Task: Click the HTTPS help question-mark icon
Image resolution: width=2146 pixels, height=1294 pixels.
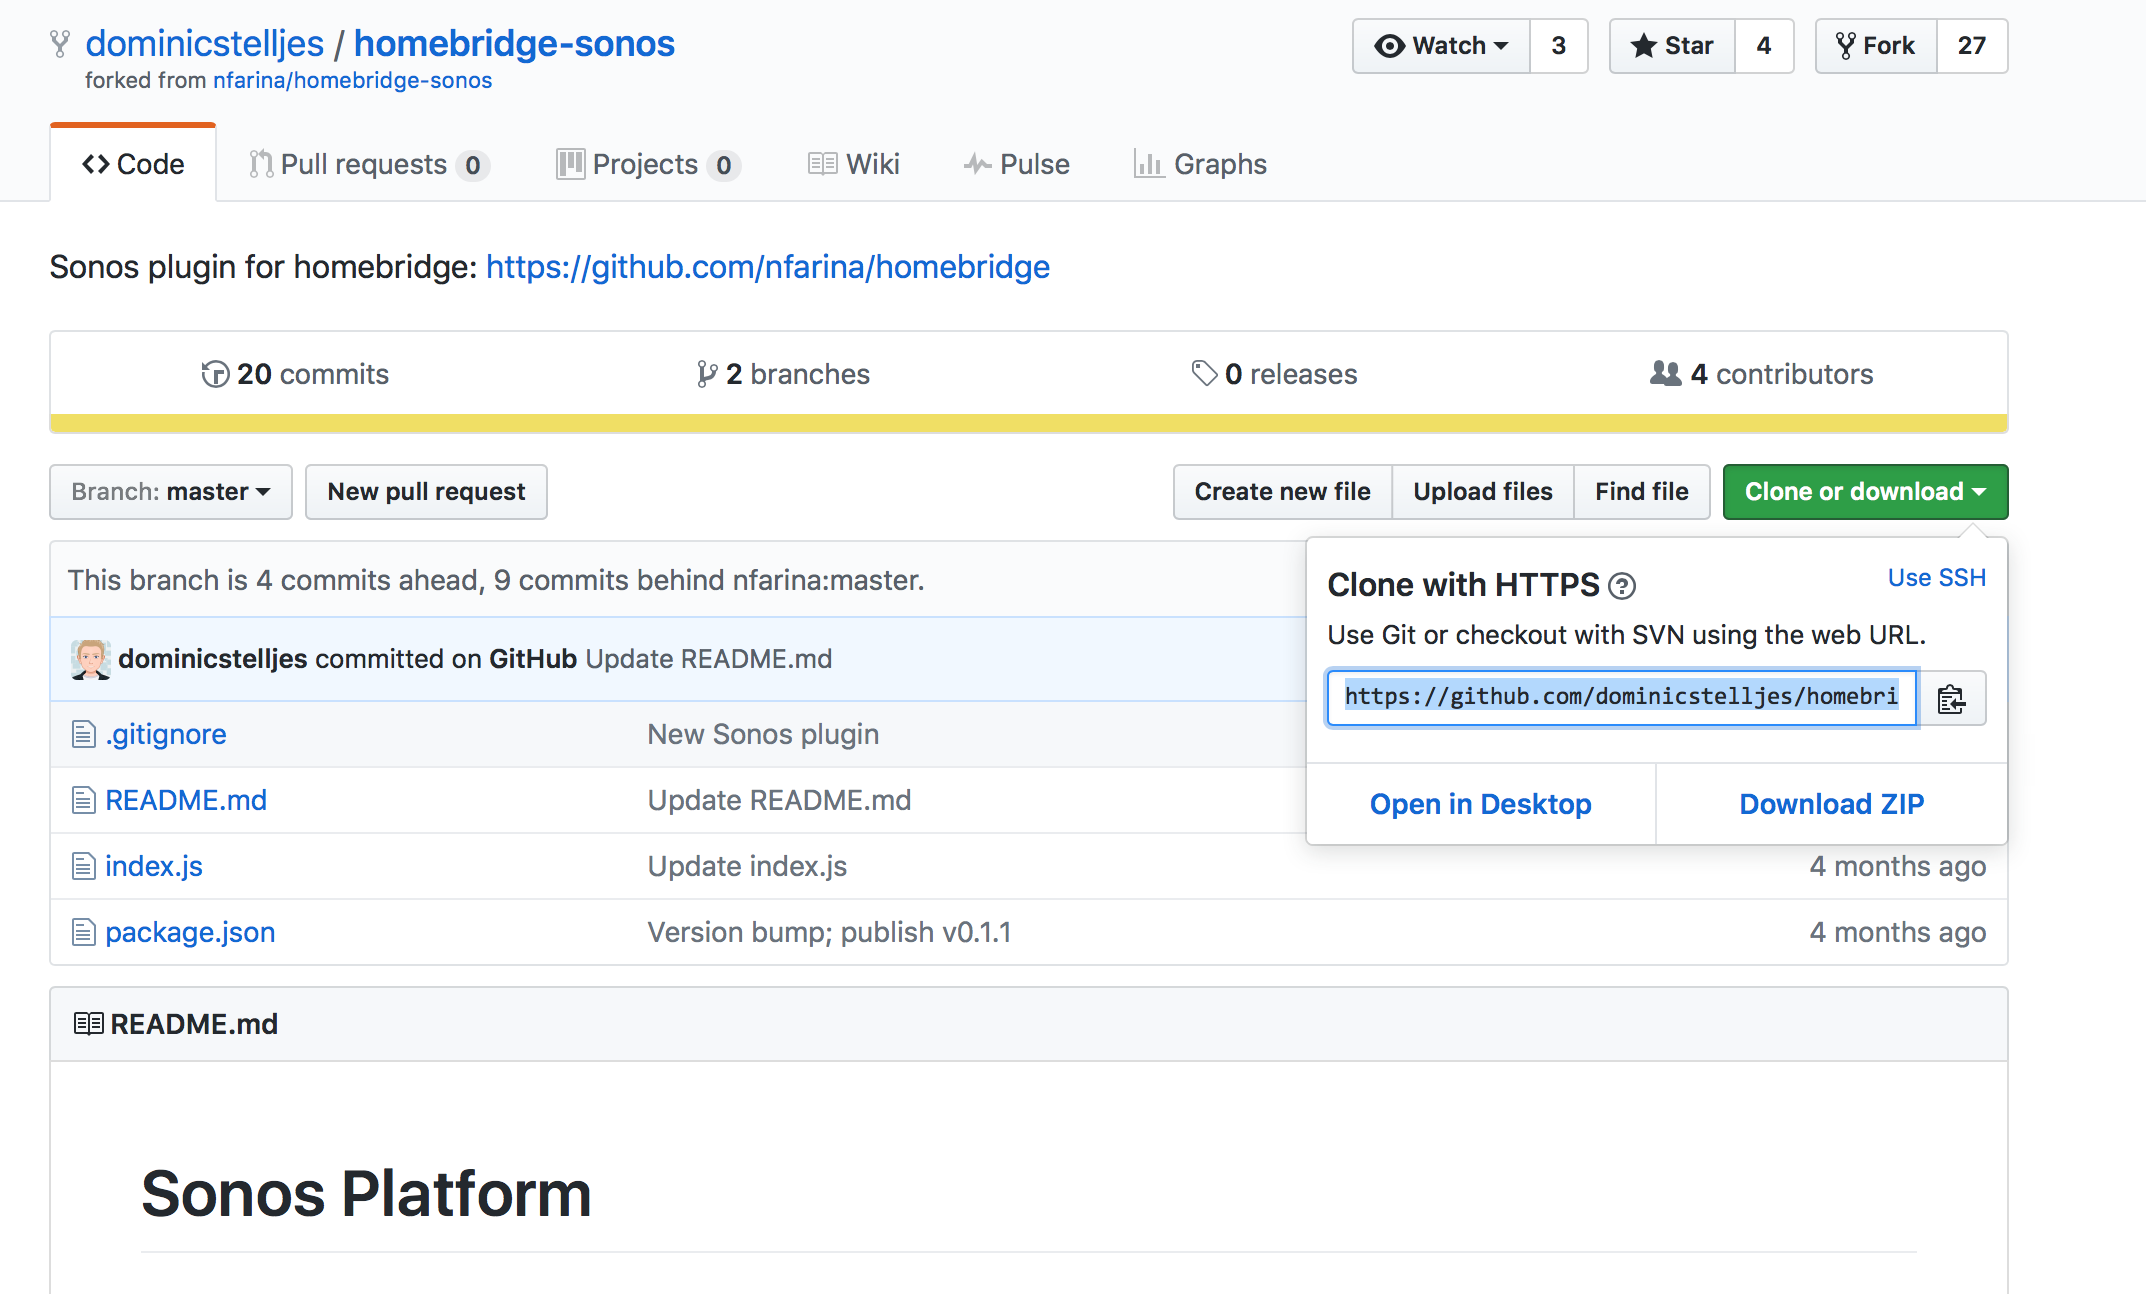Action: coord(1621,586)
